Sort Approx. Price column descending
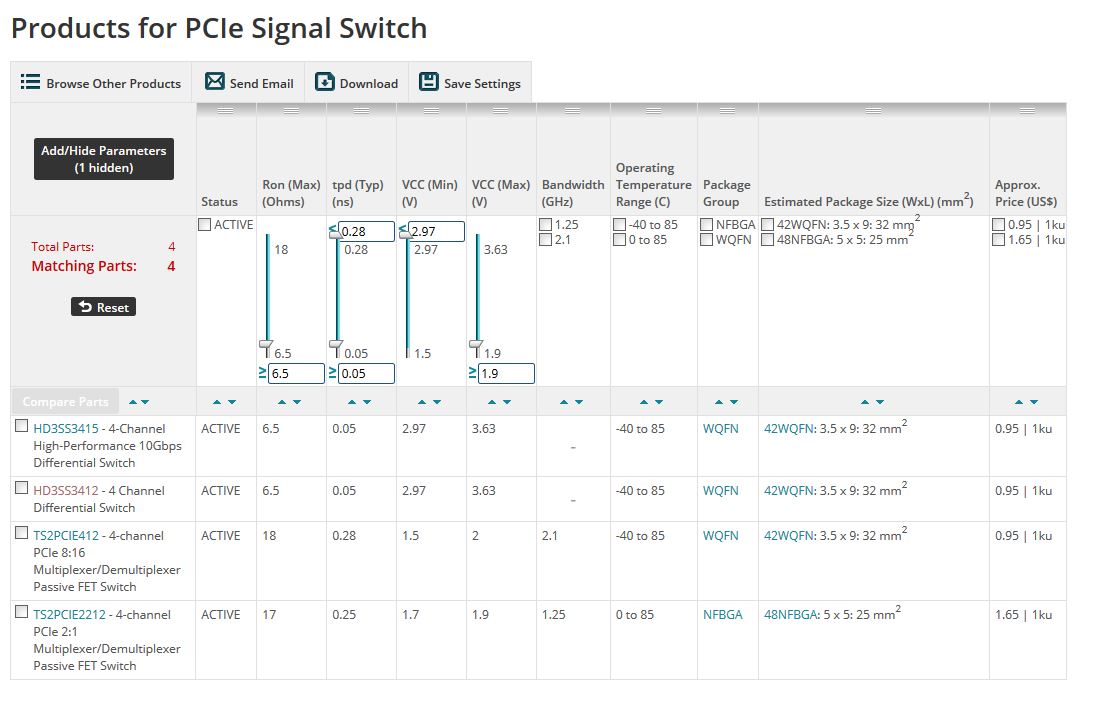1103x701 pixels. click(1034, 402)
